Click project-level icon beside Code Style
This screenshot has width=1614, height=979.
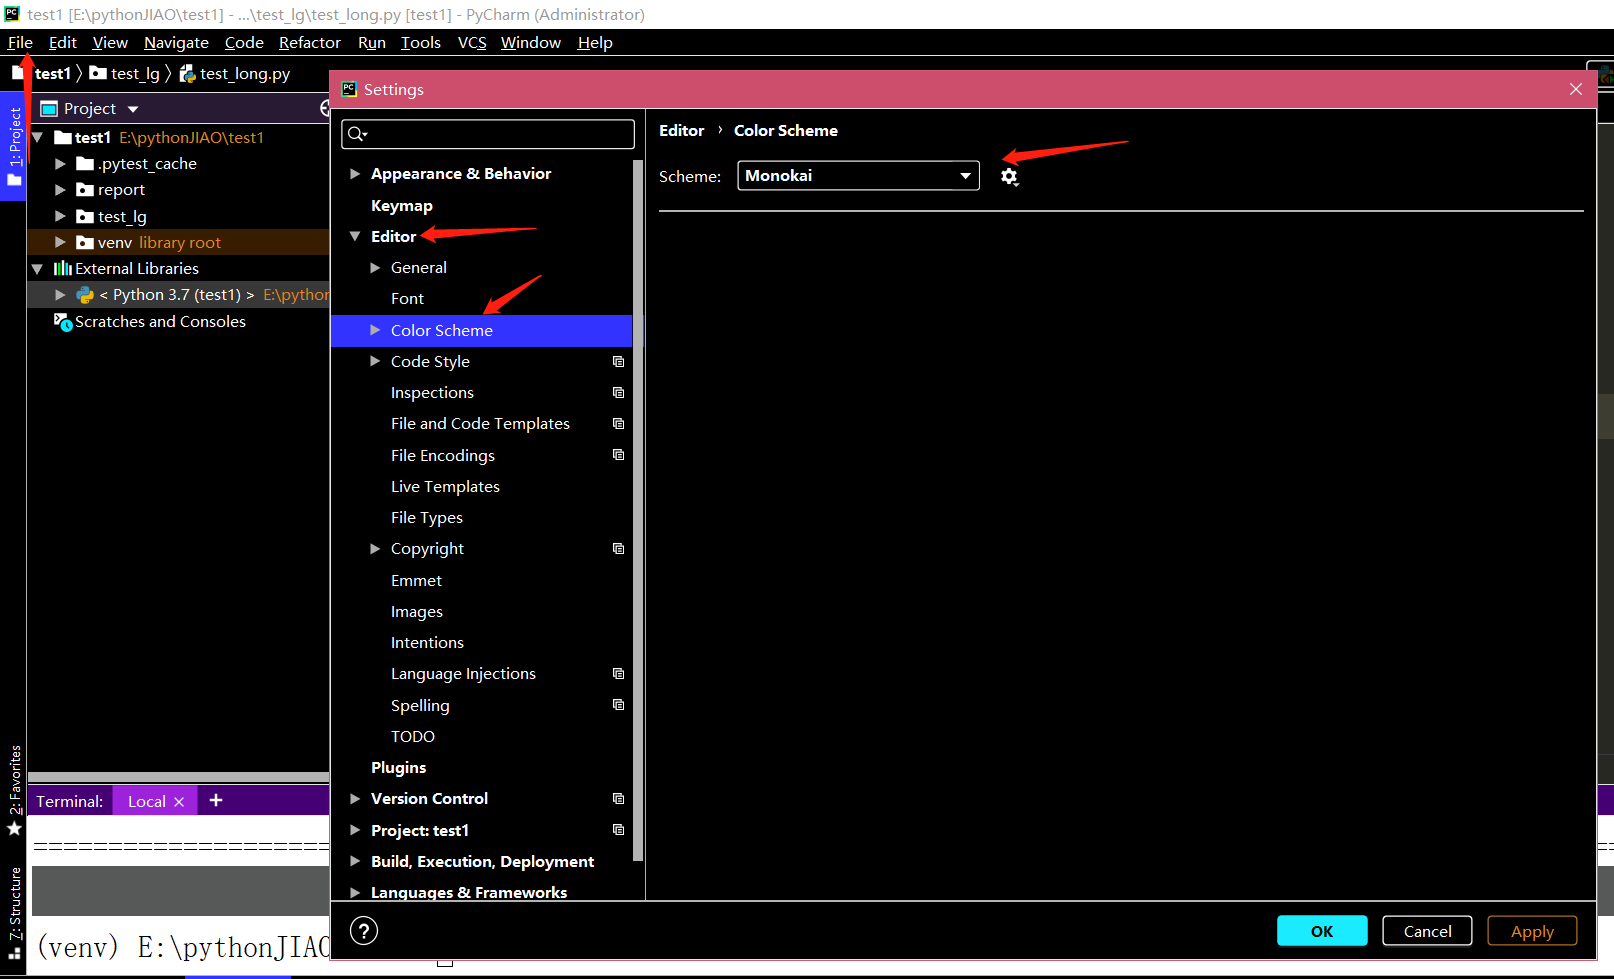[x=618, y=362]
